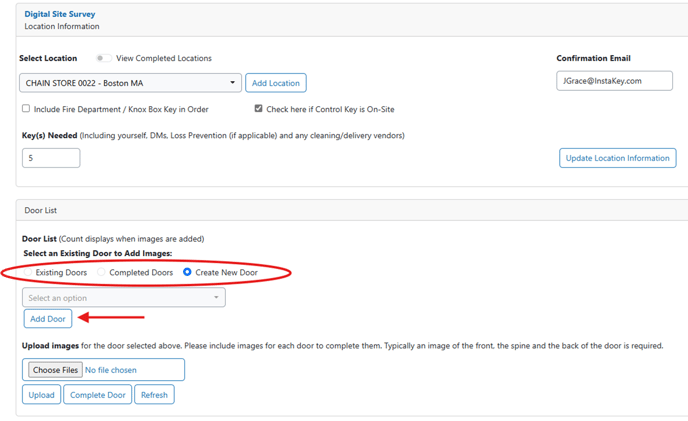Enable Include Fire Department / Knox Box Key checkbox
The width and height of the screenshot is (688, 421).
click(26, 109)
